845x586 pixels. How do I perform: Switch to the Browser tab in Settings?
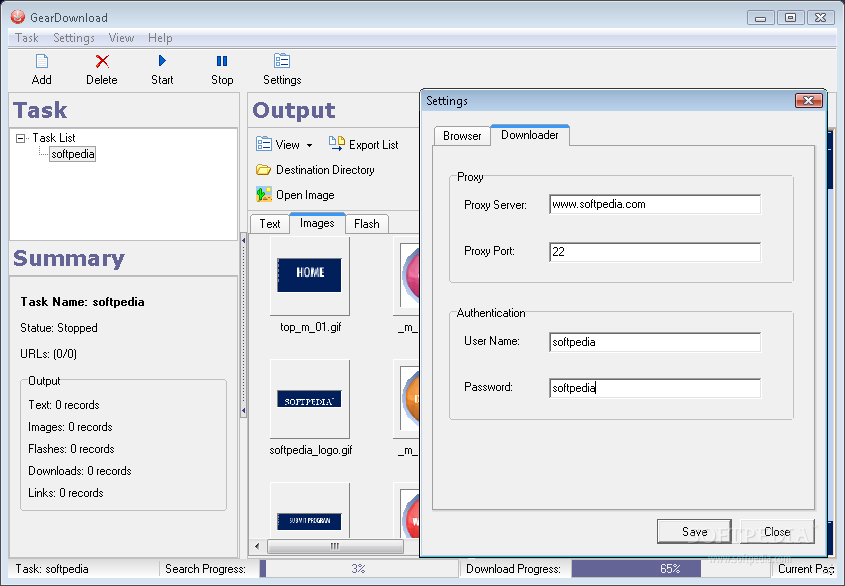point(462,136)
